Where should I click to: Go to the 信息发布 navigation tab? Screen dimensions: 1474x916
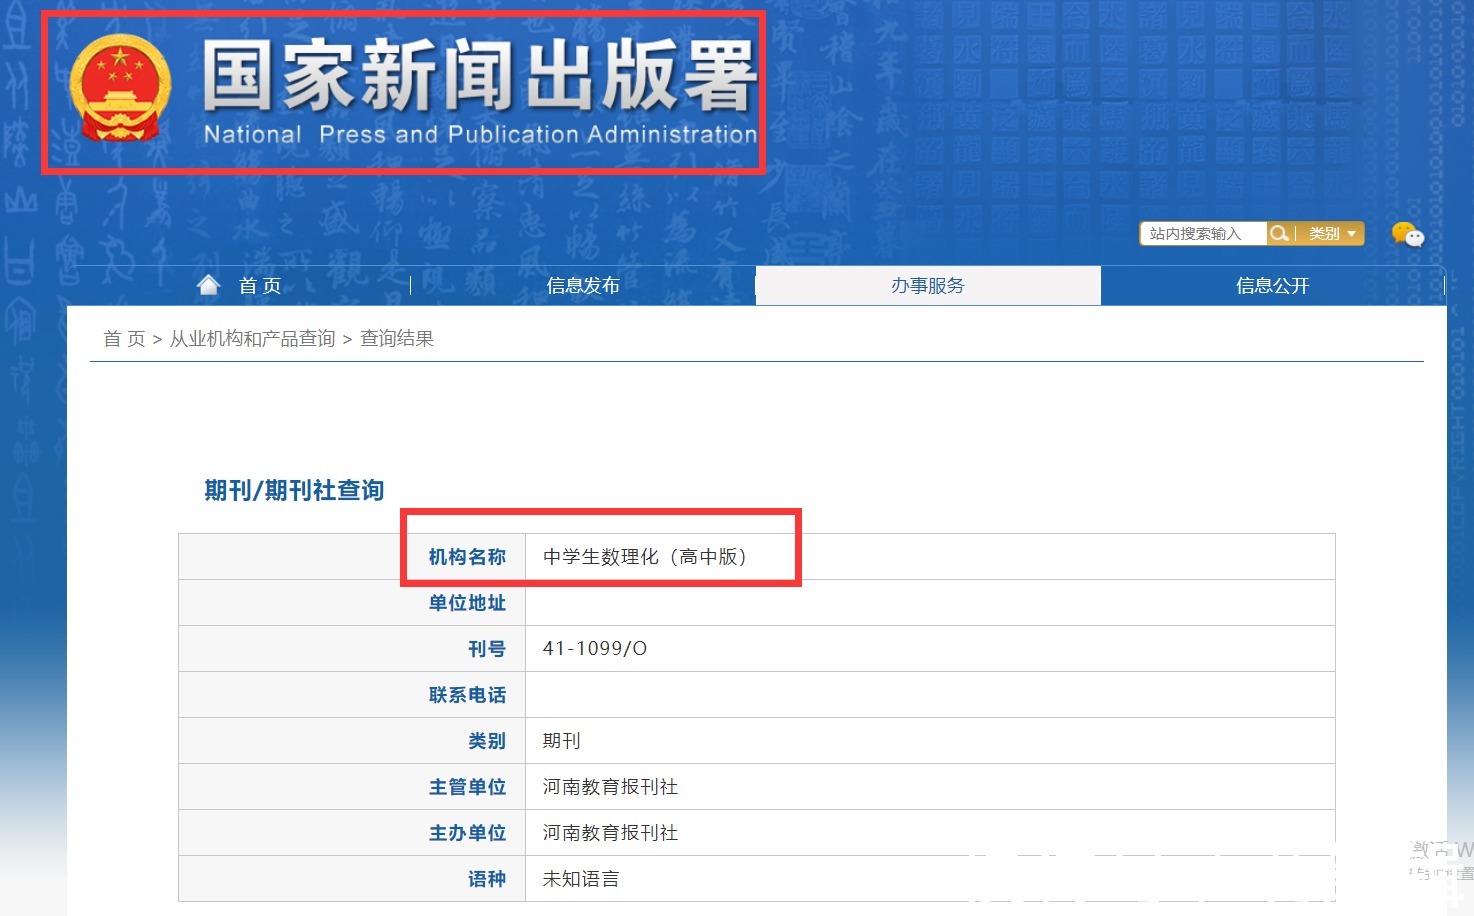click(583, 286)
